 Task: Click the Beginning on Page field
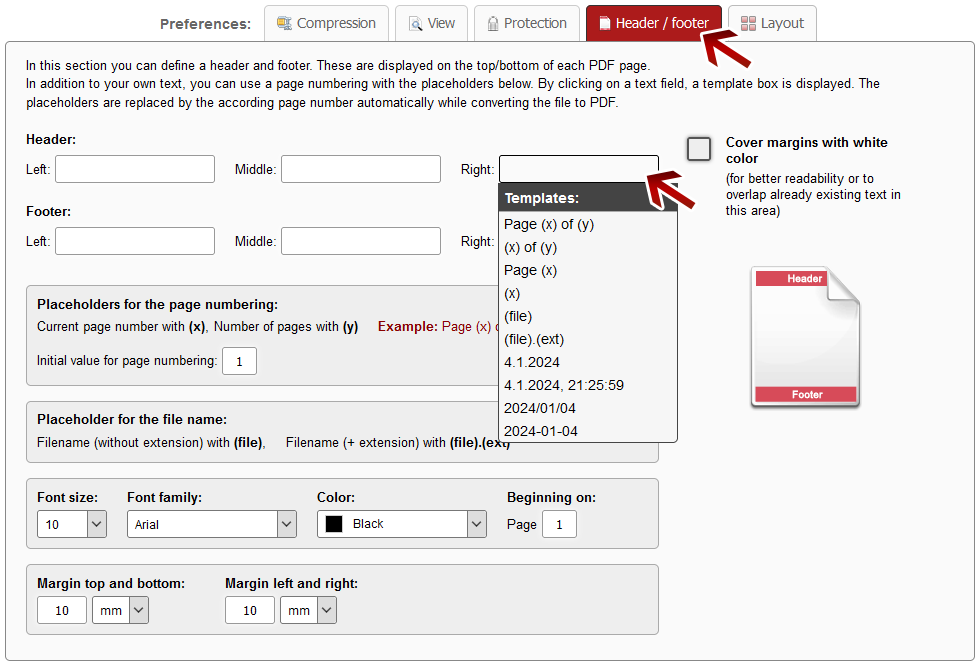tap(559, 524)
